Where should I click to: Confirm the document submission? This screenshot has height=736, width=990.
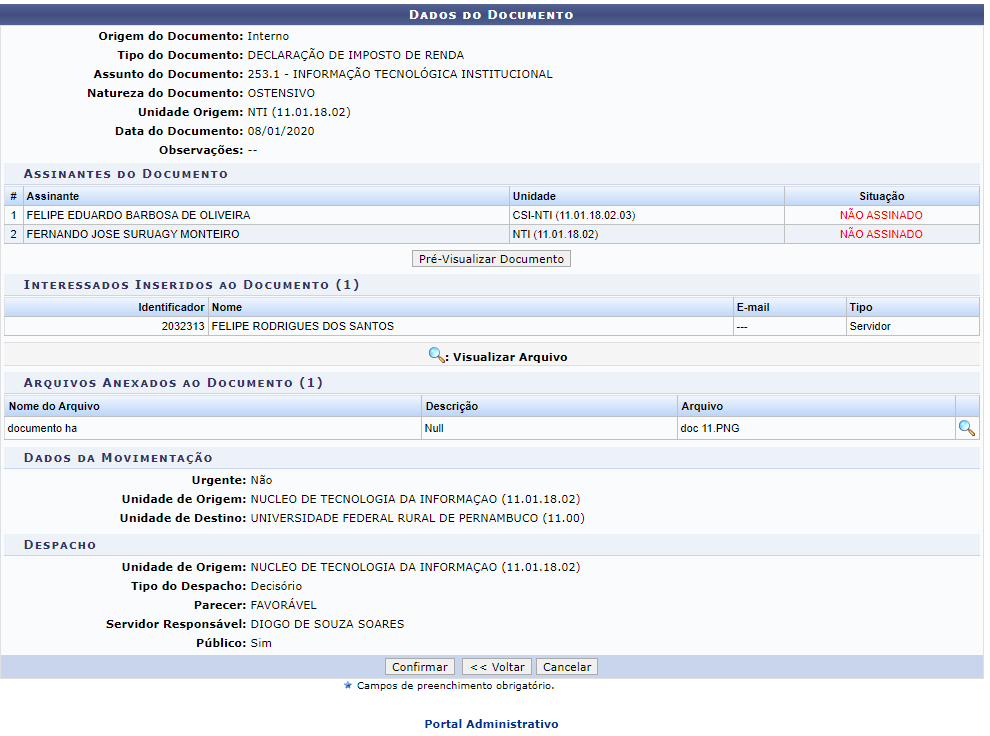pos(419,667)
